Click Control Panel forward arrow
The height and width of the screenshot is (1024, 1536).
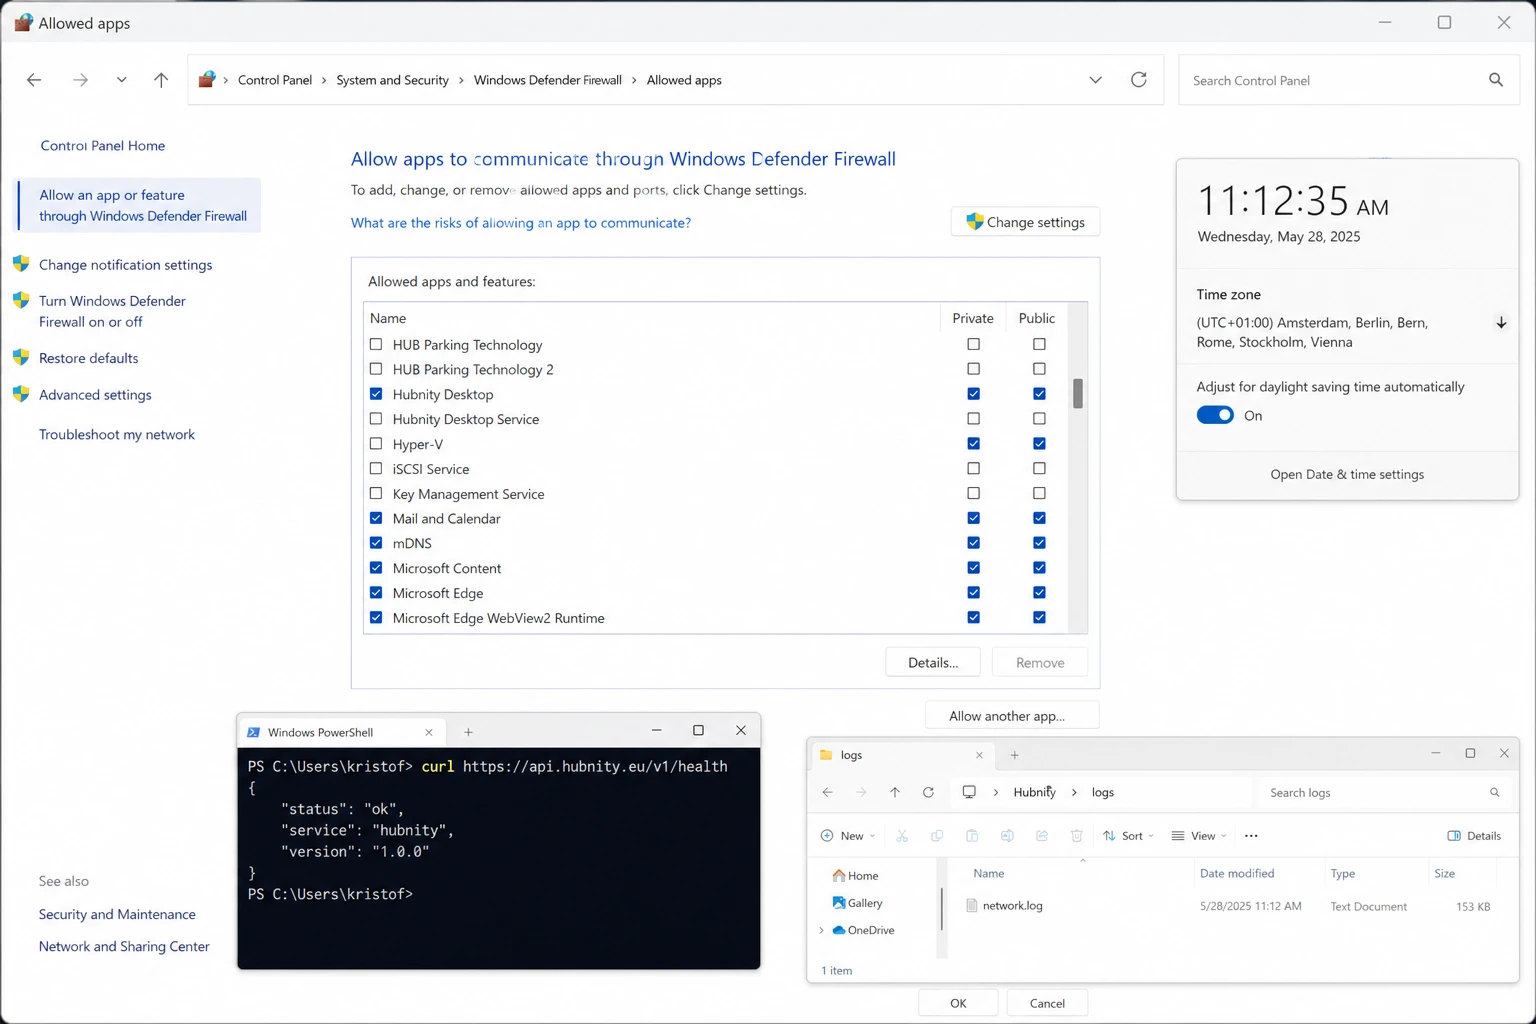80,80
